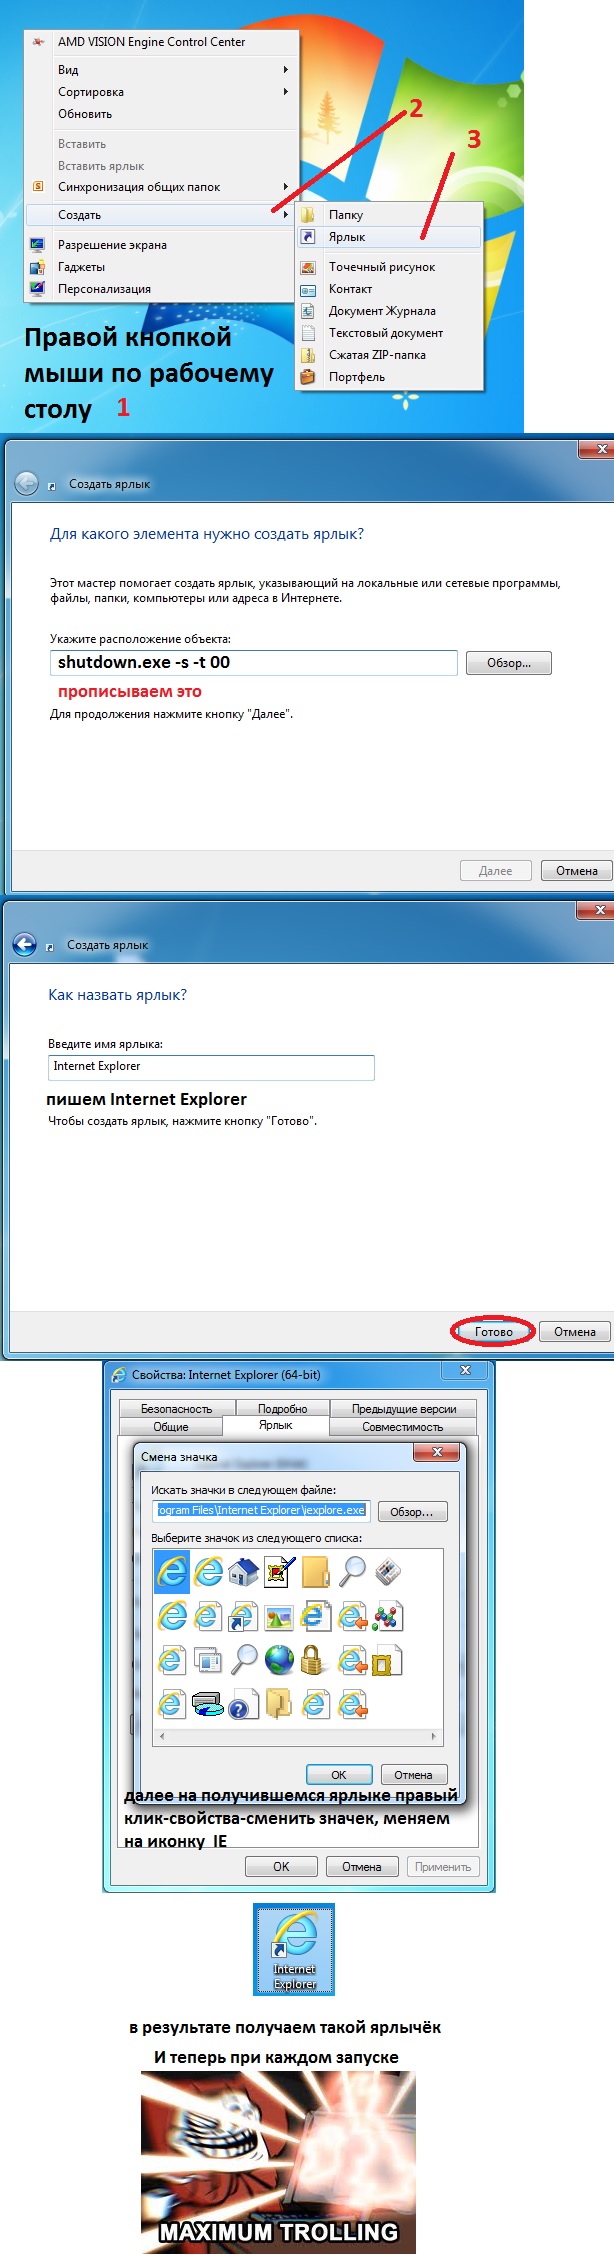Screen dimensions: 614x2257
Task: Click the object location text field
Action: (253, 663)
